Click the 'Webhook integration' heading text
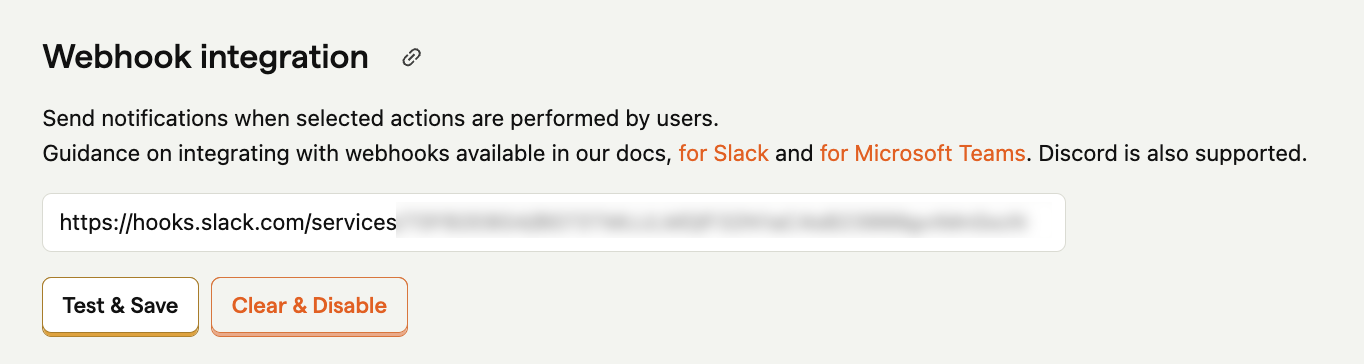 point(205,57)
